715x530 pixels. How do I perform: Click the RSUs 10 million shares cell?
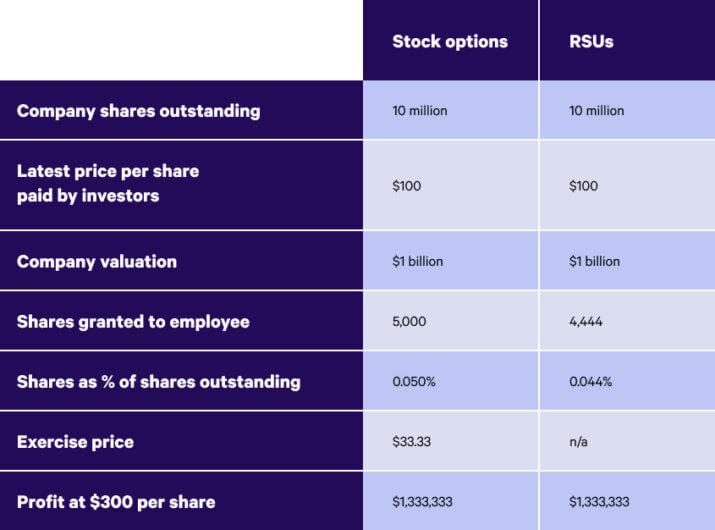(x=597, y=111)
